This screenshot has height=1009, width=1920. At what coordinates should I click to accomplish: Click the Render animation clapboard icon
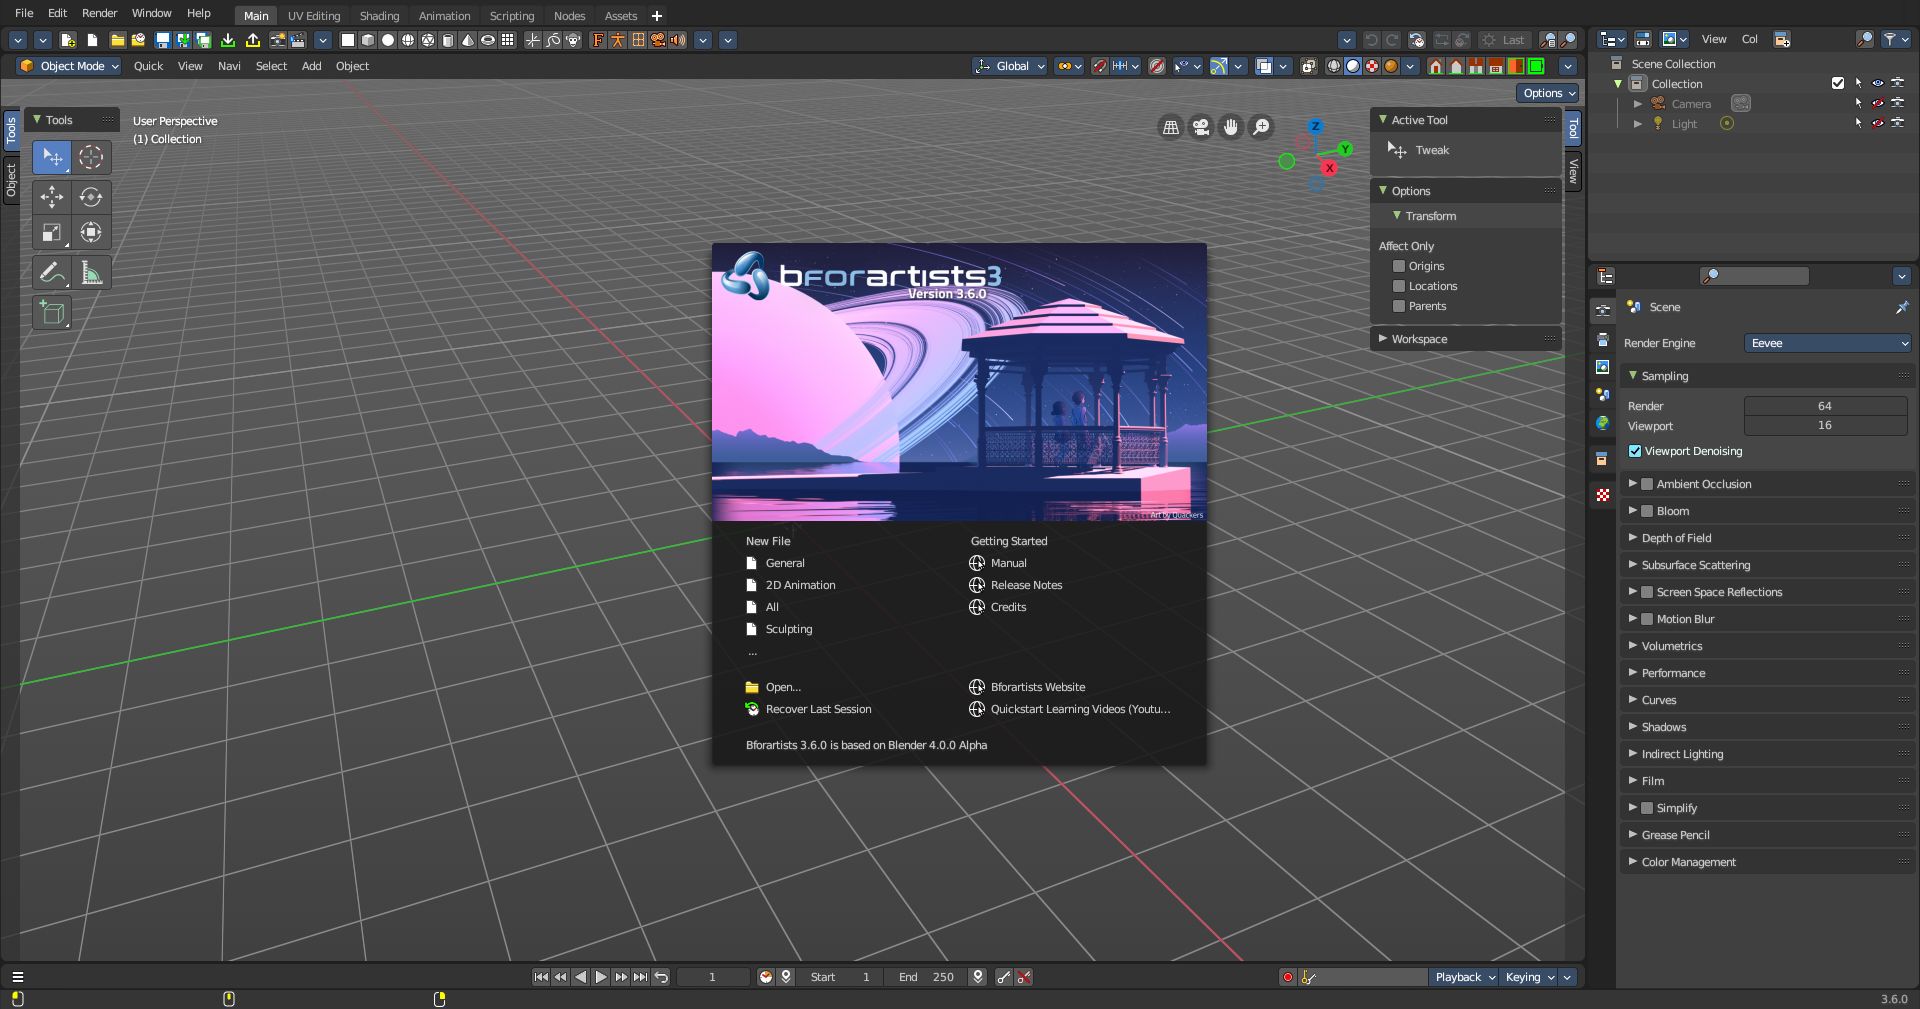tap(298, 40)
